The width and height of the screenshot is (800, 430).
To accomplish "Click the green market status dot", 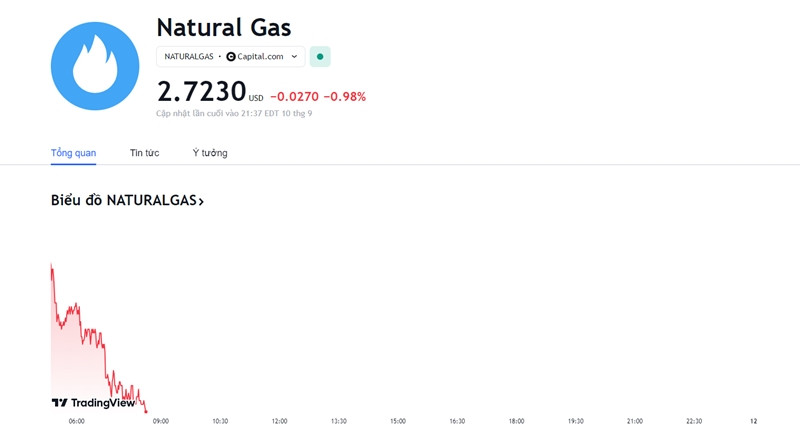I will (320, 57).
